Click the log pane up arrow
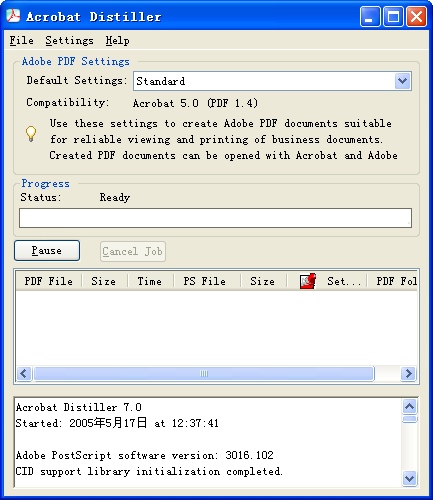 point(409,406)
